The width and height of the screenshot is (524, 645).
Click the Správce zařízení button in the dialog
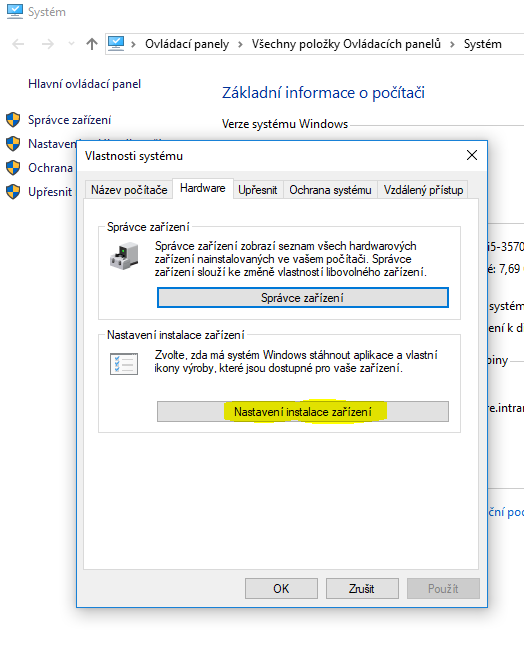(303, 297)
